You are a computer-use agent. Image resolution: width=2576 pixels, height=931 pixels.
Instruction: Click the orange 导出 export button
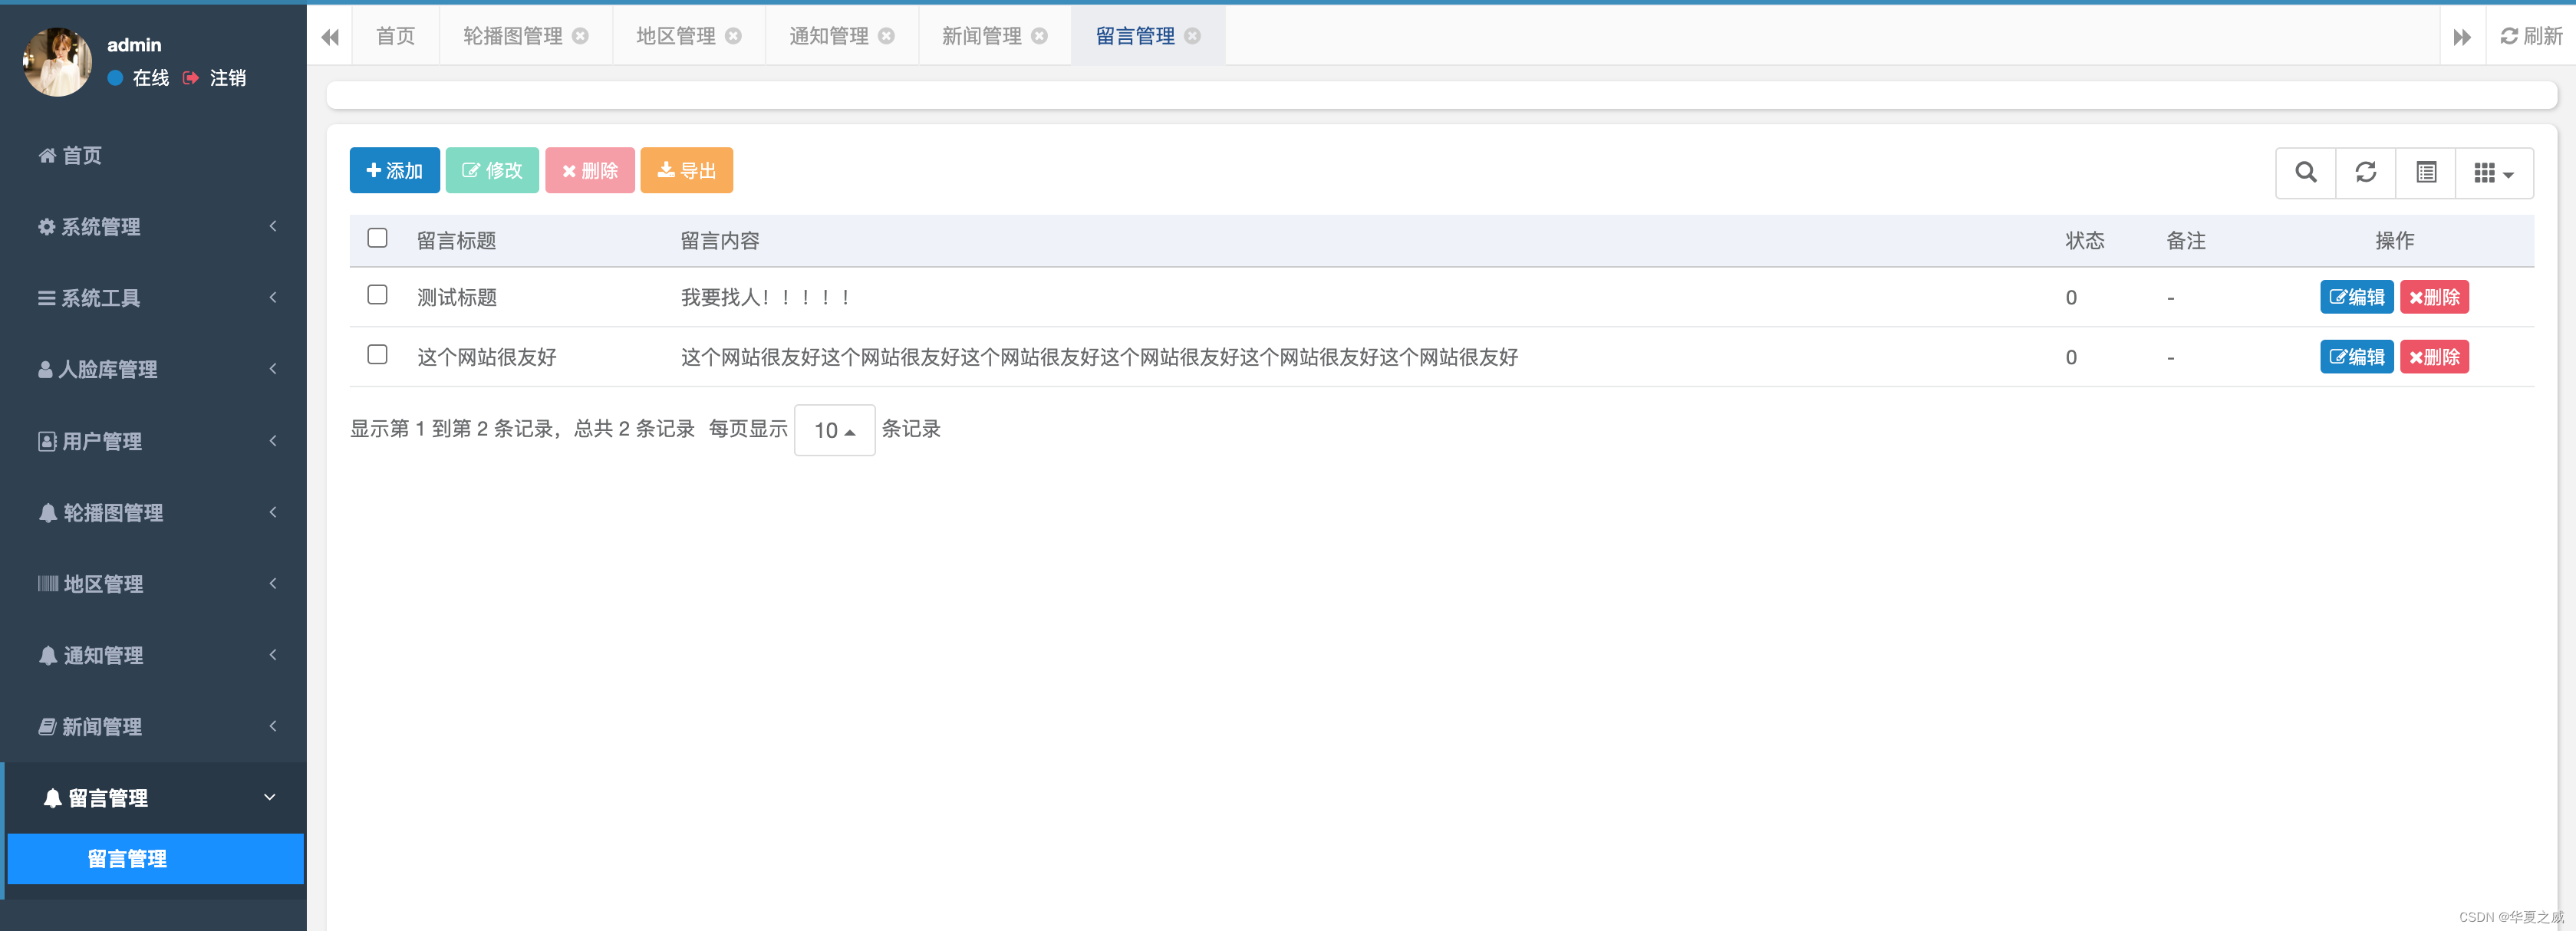[686, 170]
